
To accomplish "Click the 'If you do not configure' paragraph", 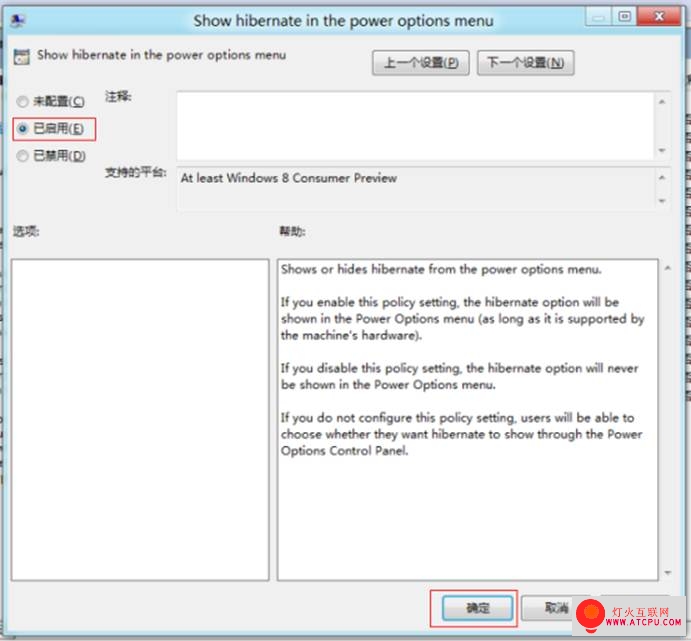I will click(x=461, y=434).
